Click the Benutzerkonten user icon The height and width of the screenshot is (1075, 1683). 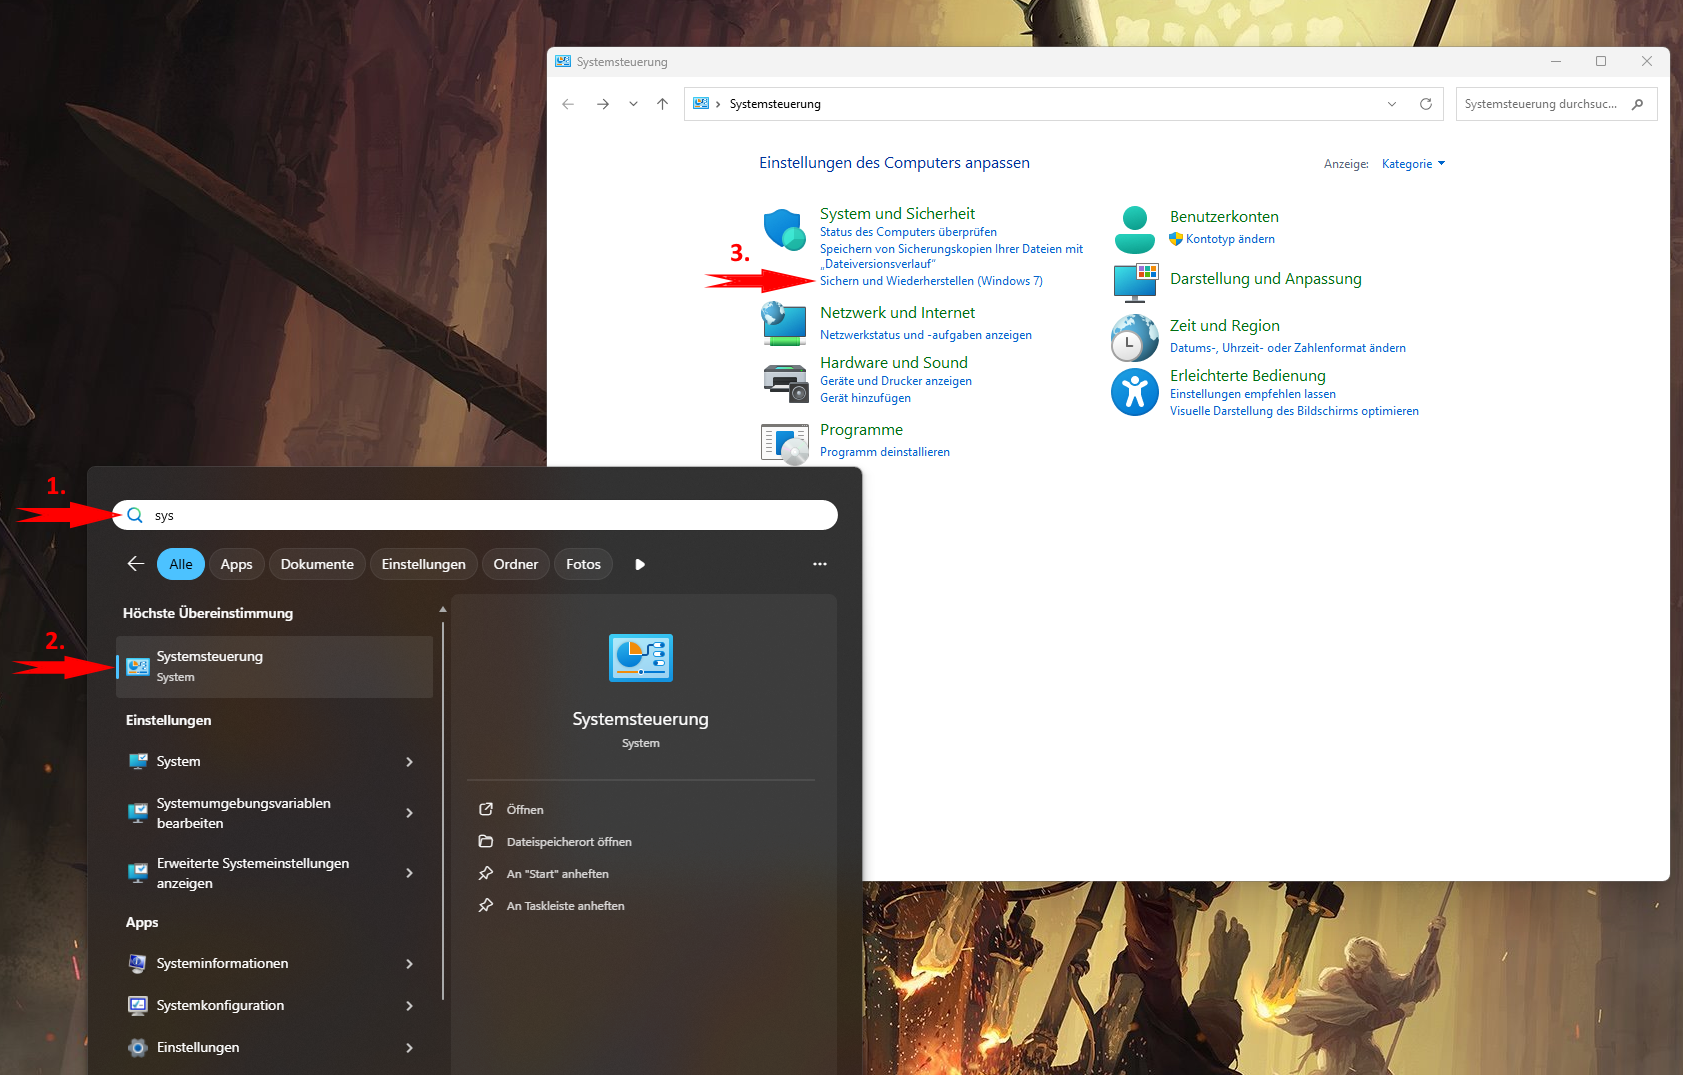[1135, 230]
